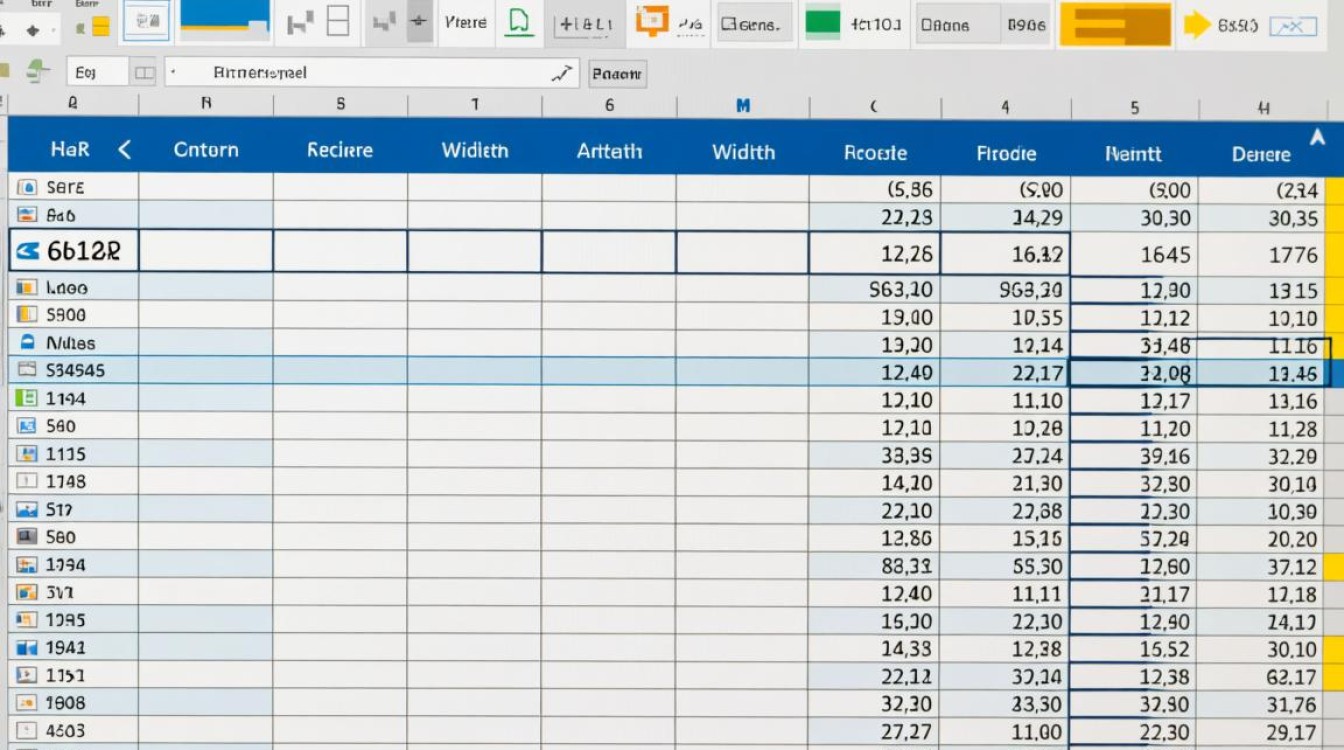The image size is (1344, 750).
Task: Click the pressed plus icon in top toolbar
Action: [x=420, y=21]
